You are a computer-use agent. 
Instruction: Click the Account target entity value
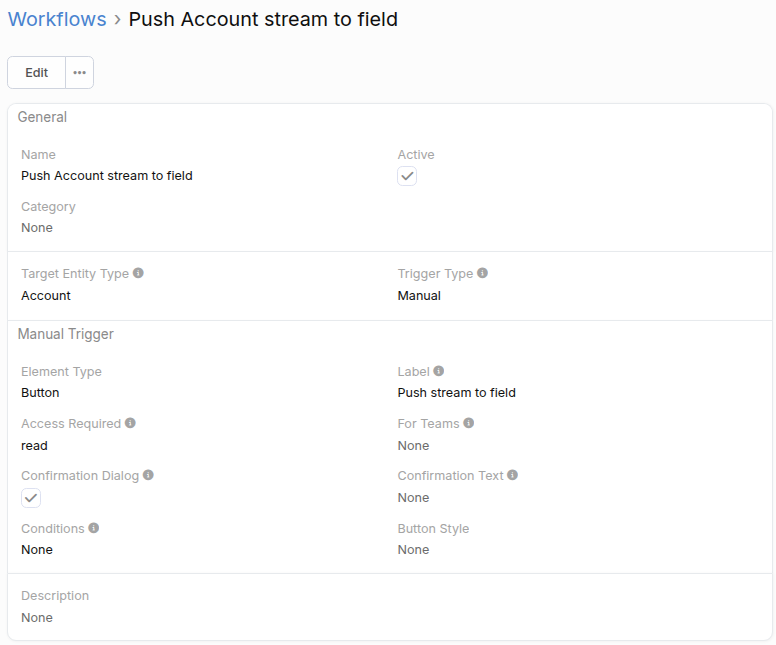(46, 296)
